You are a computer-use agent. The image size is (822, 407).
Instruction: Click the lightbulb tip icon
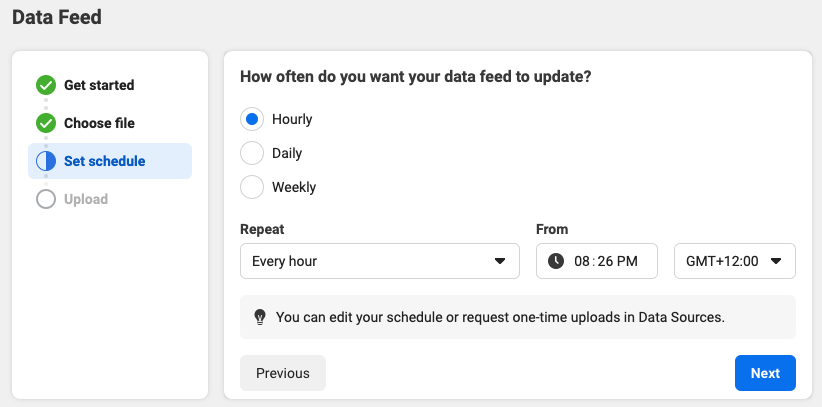[259, 317]
